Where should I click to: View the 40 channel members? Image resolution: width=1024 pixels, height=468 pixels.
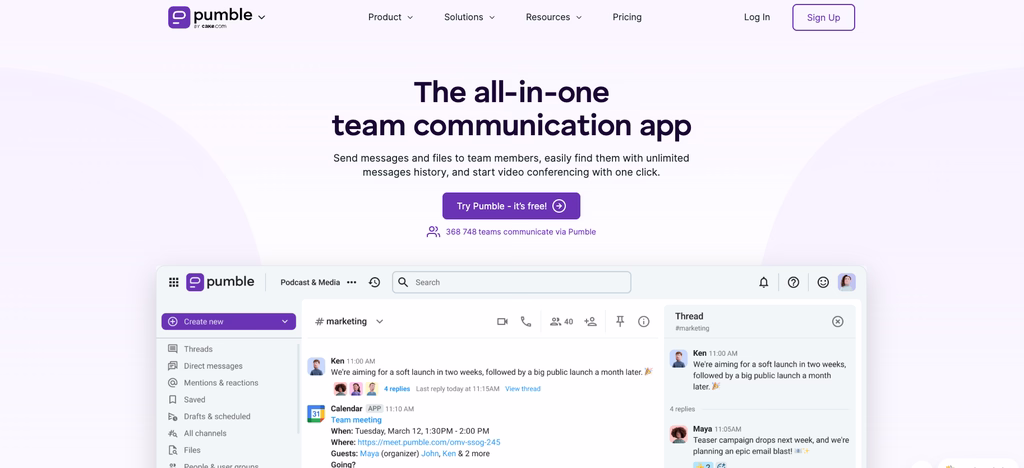(562, 322)
